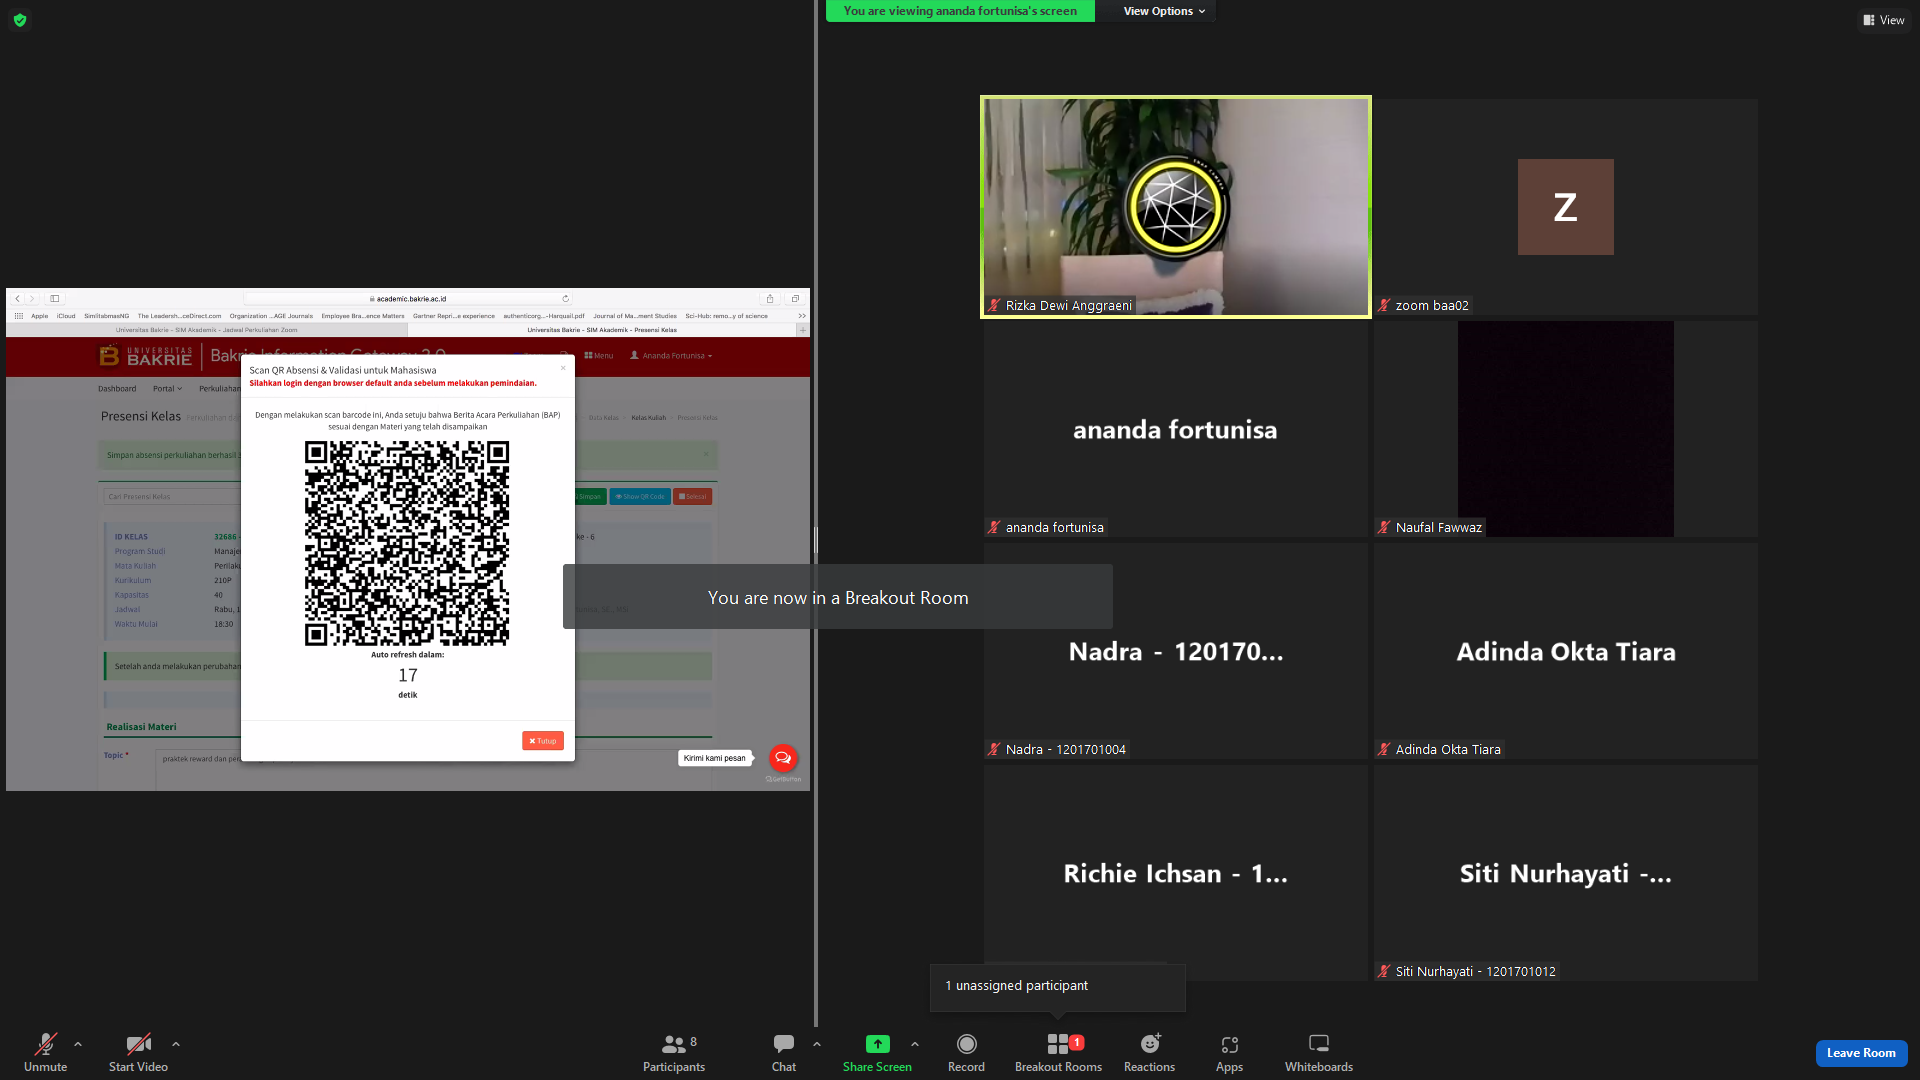Open Zoom Apps
This screenshot has width=1920, height=1080.
pyautogui.click(x=1229, y=1052)
